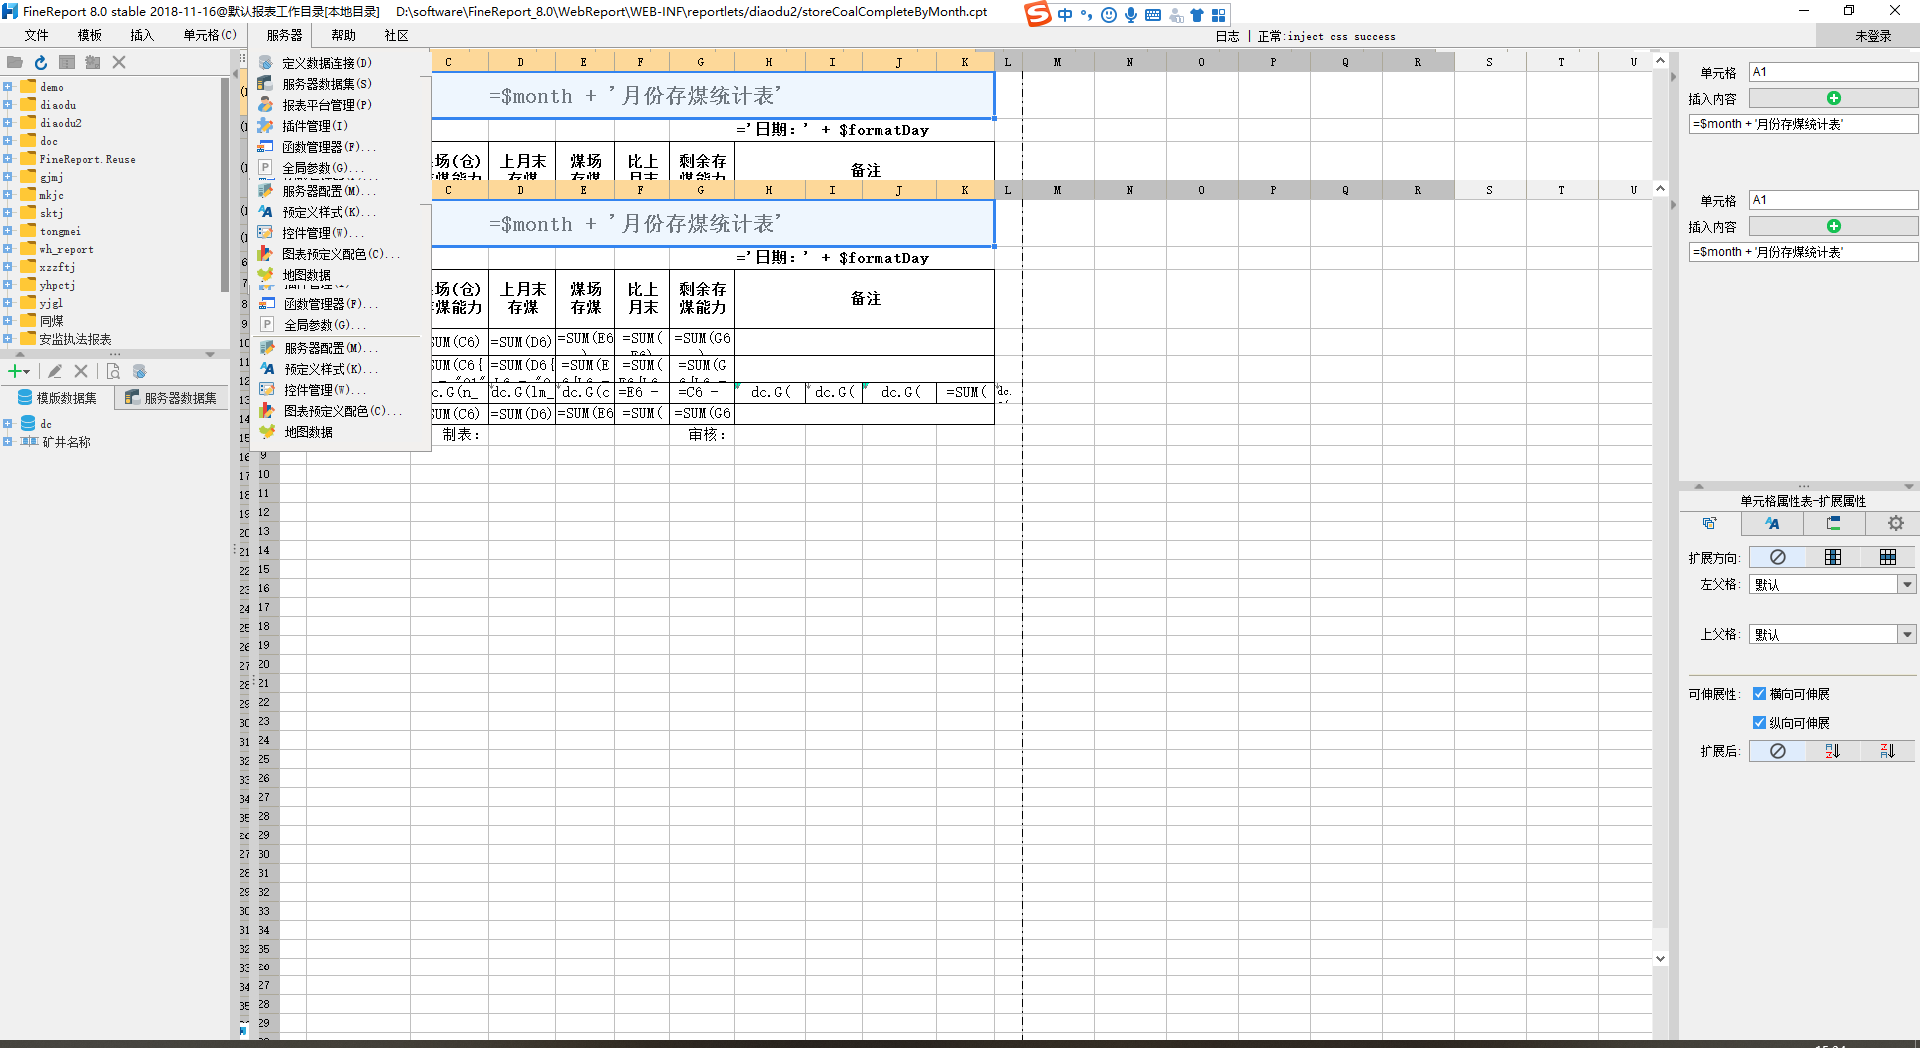This screenshot has width=1920, height=1048.
Task: Switch to 模版数据集 tab
Action: 57,398
